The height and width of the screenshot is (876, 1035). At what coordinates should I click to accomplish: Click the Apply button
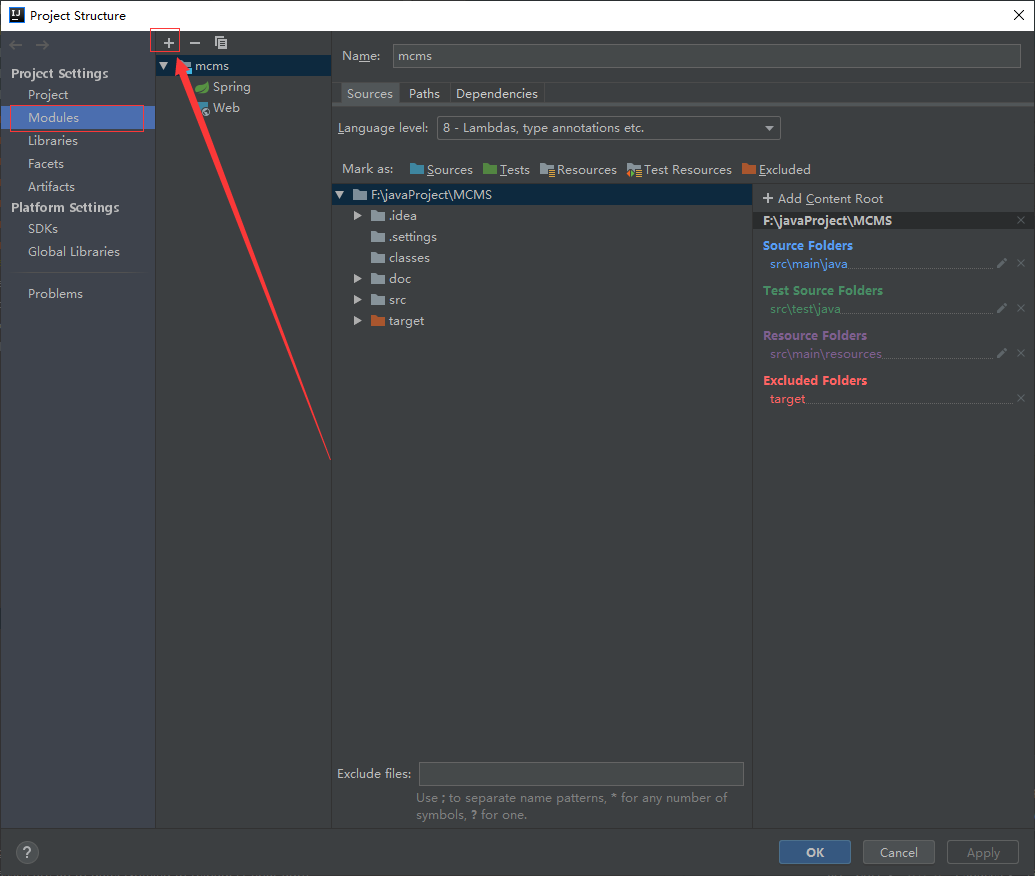(983, 852)
